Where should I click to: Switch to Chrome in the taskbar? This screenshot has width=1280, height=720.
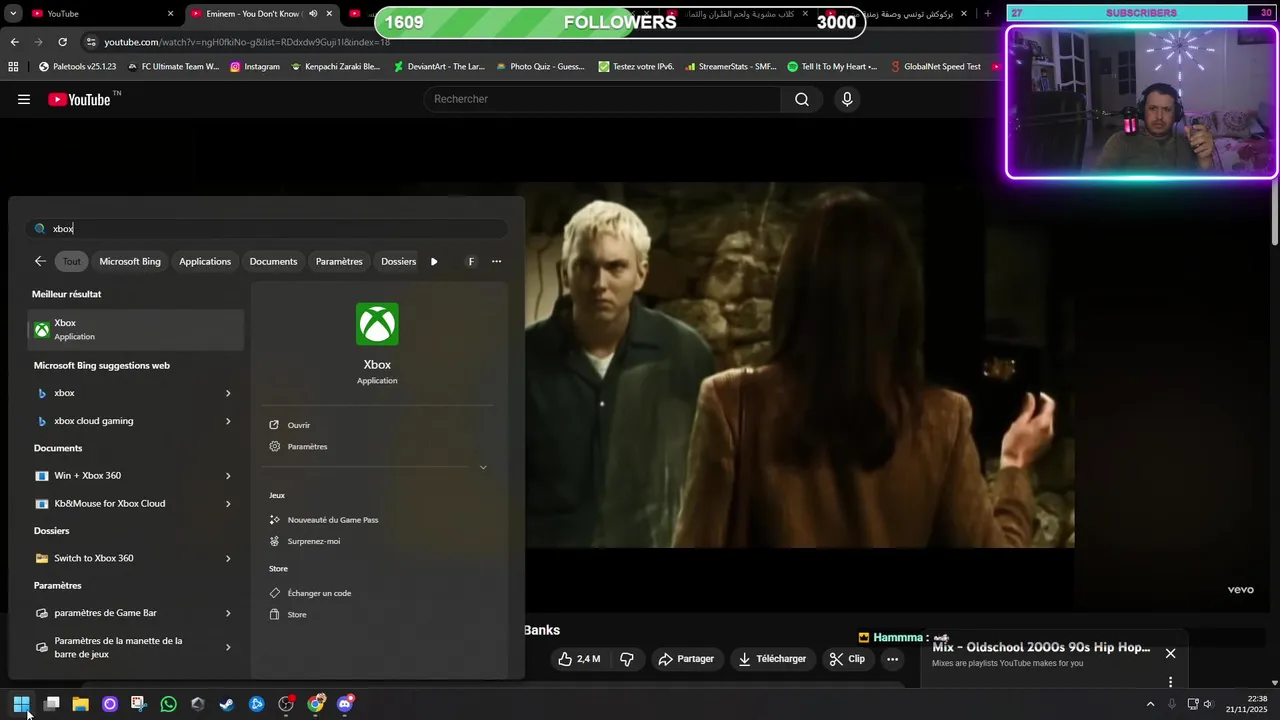point(316,704)
